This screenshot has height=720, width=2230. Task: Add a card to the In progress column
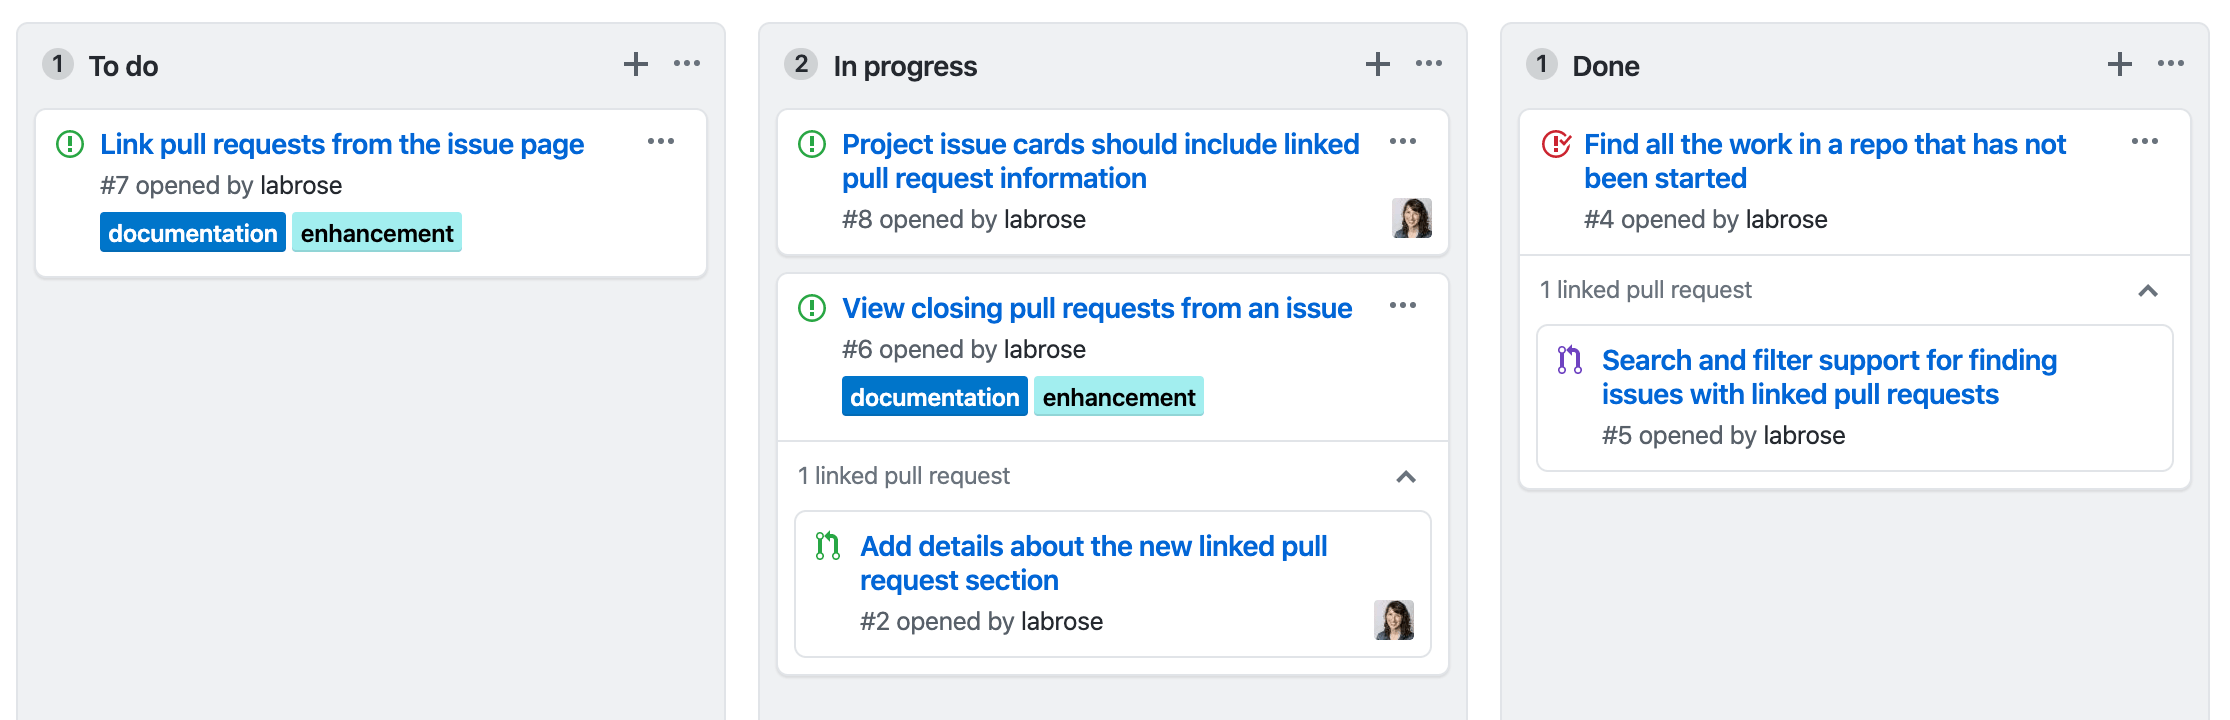(1378, 65)
